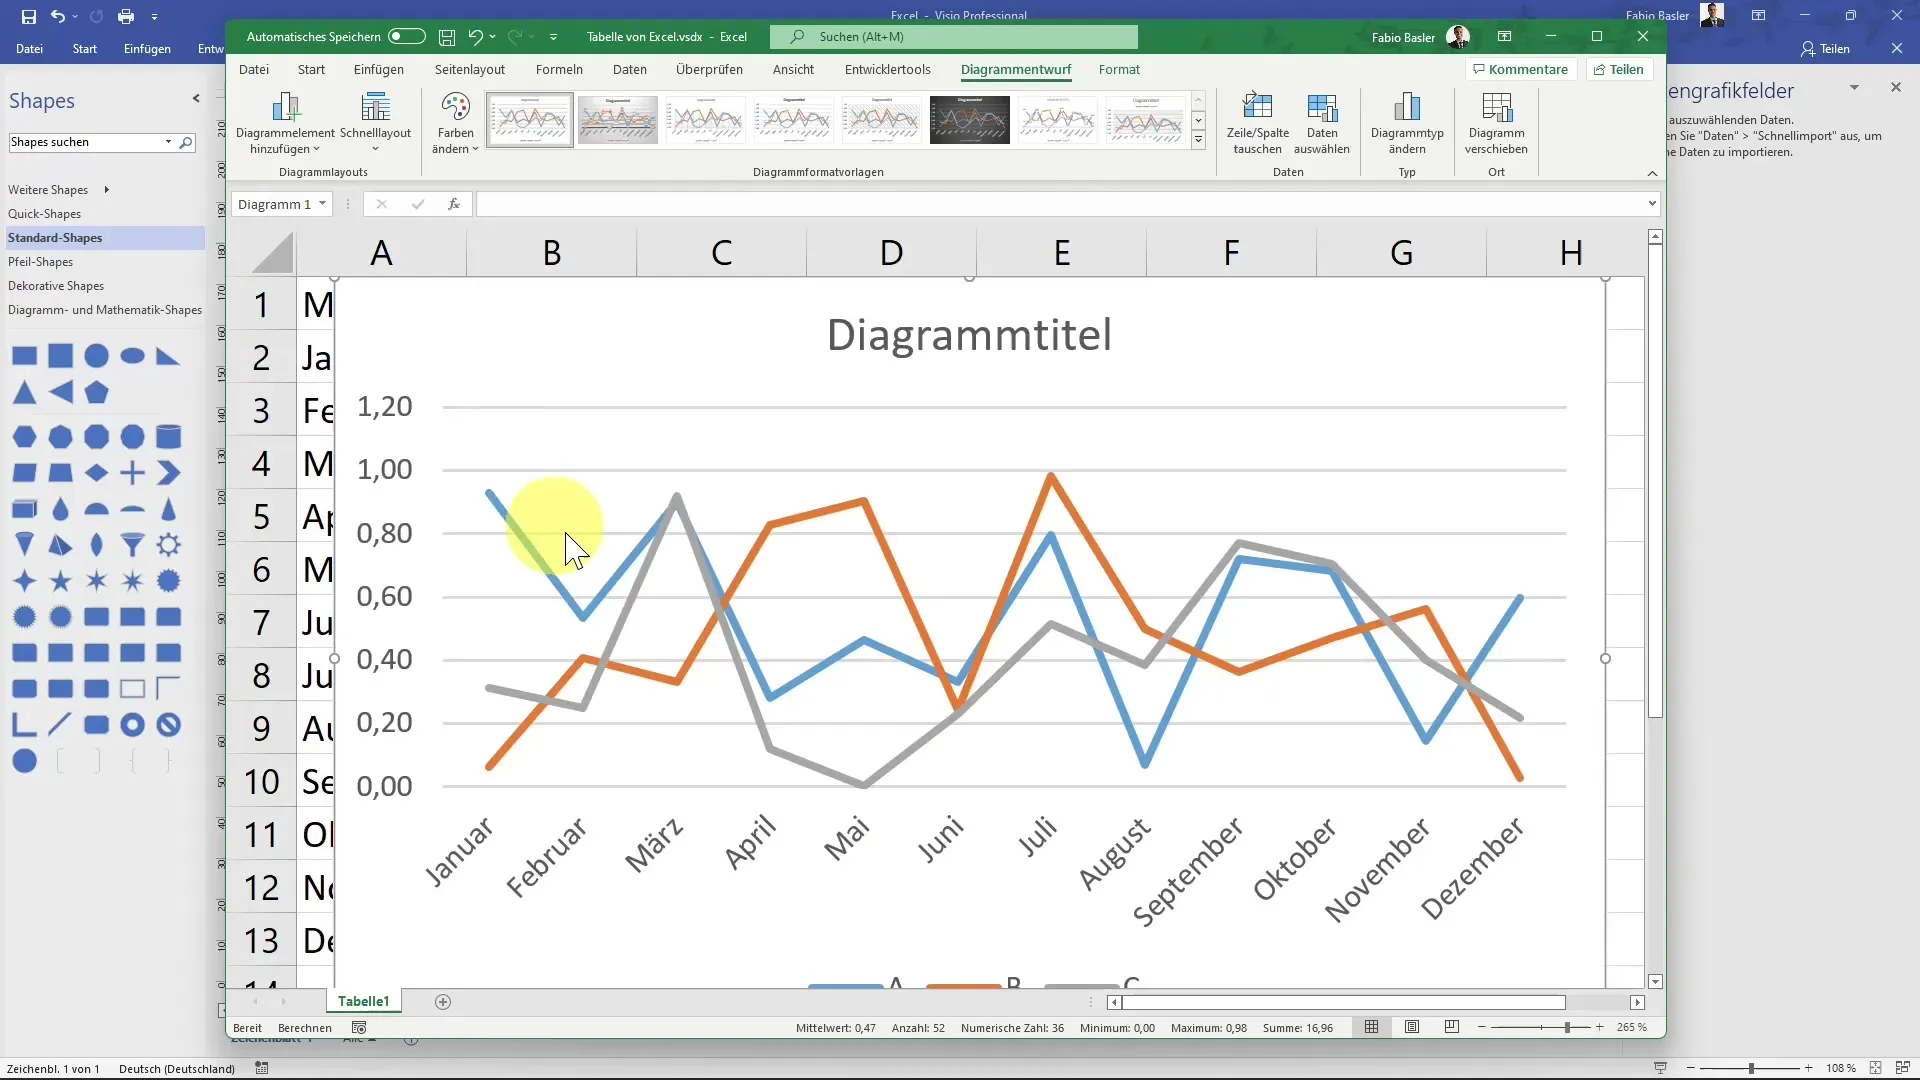Viewport: 1920px width, 1080px height.
Task: Open Datengrafikfelder panel options dropdown
Action: [1854, 88]
